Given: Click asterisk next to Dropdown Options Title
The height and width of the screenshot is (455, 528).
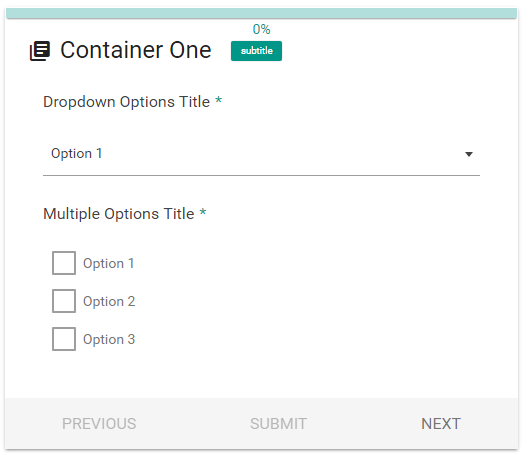Looking at the screenshot, I should (x=219, y=100).
